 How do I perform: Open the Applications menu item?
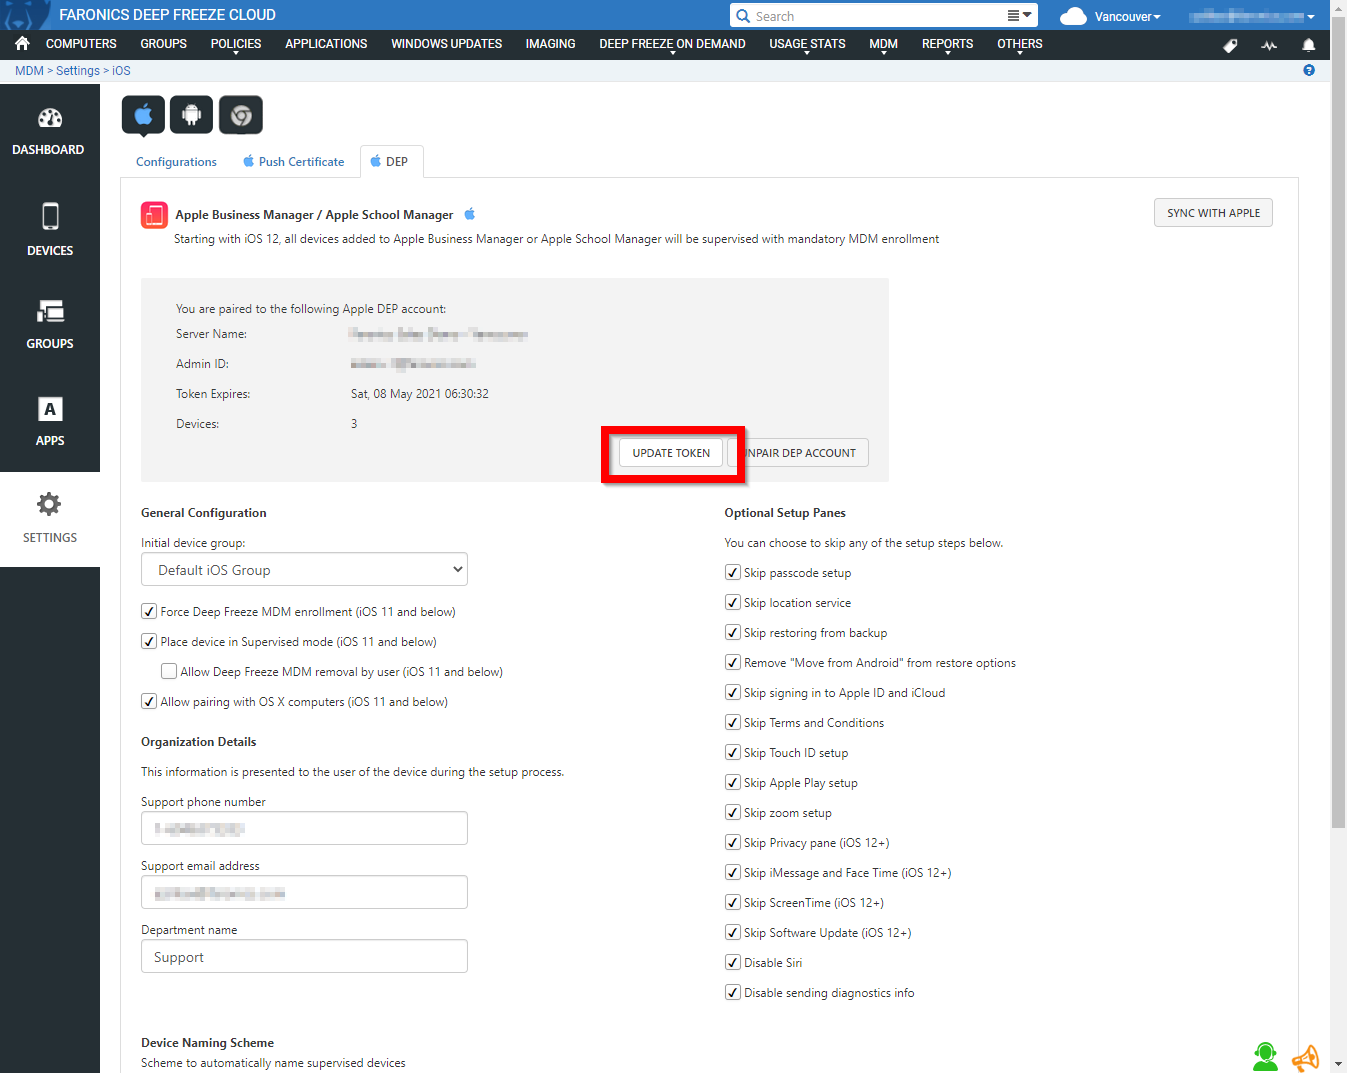click(326, 44)
